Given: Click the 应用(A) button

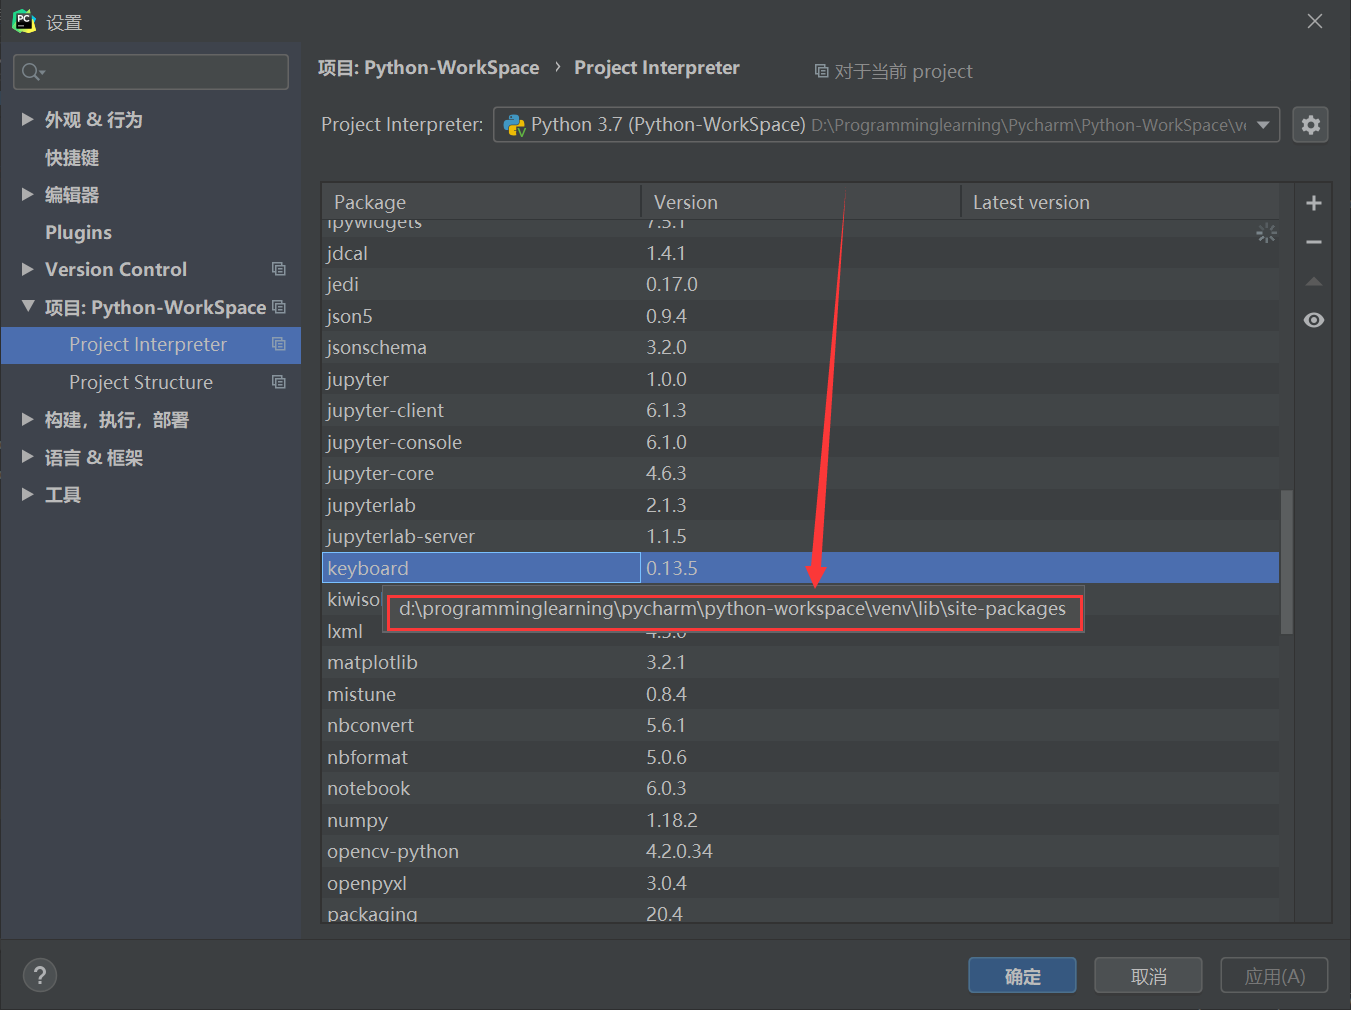Looking at the screenshot, I should click(1274, 975).
